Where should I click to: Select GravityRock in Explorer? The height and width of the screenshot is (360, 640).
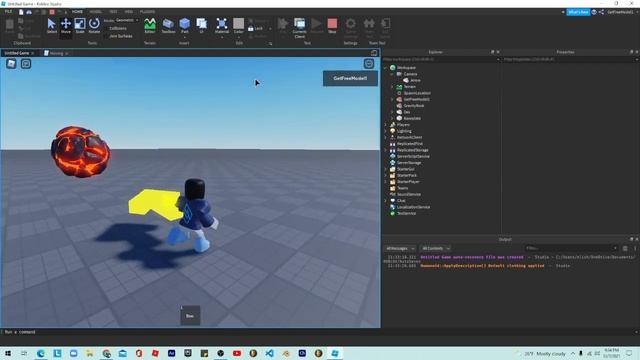click(x=413, y=106)
